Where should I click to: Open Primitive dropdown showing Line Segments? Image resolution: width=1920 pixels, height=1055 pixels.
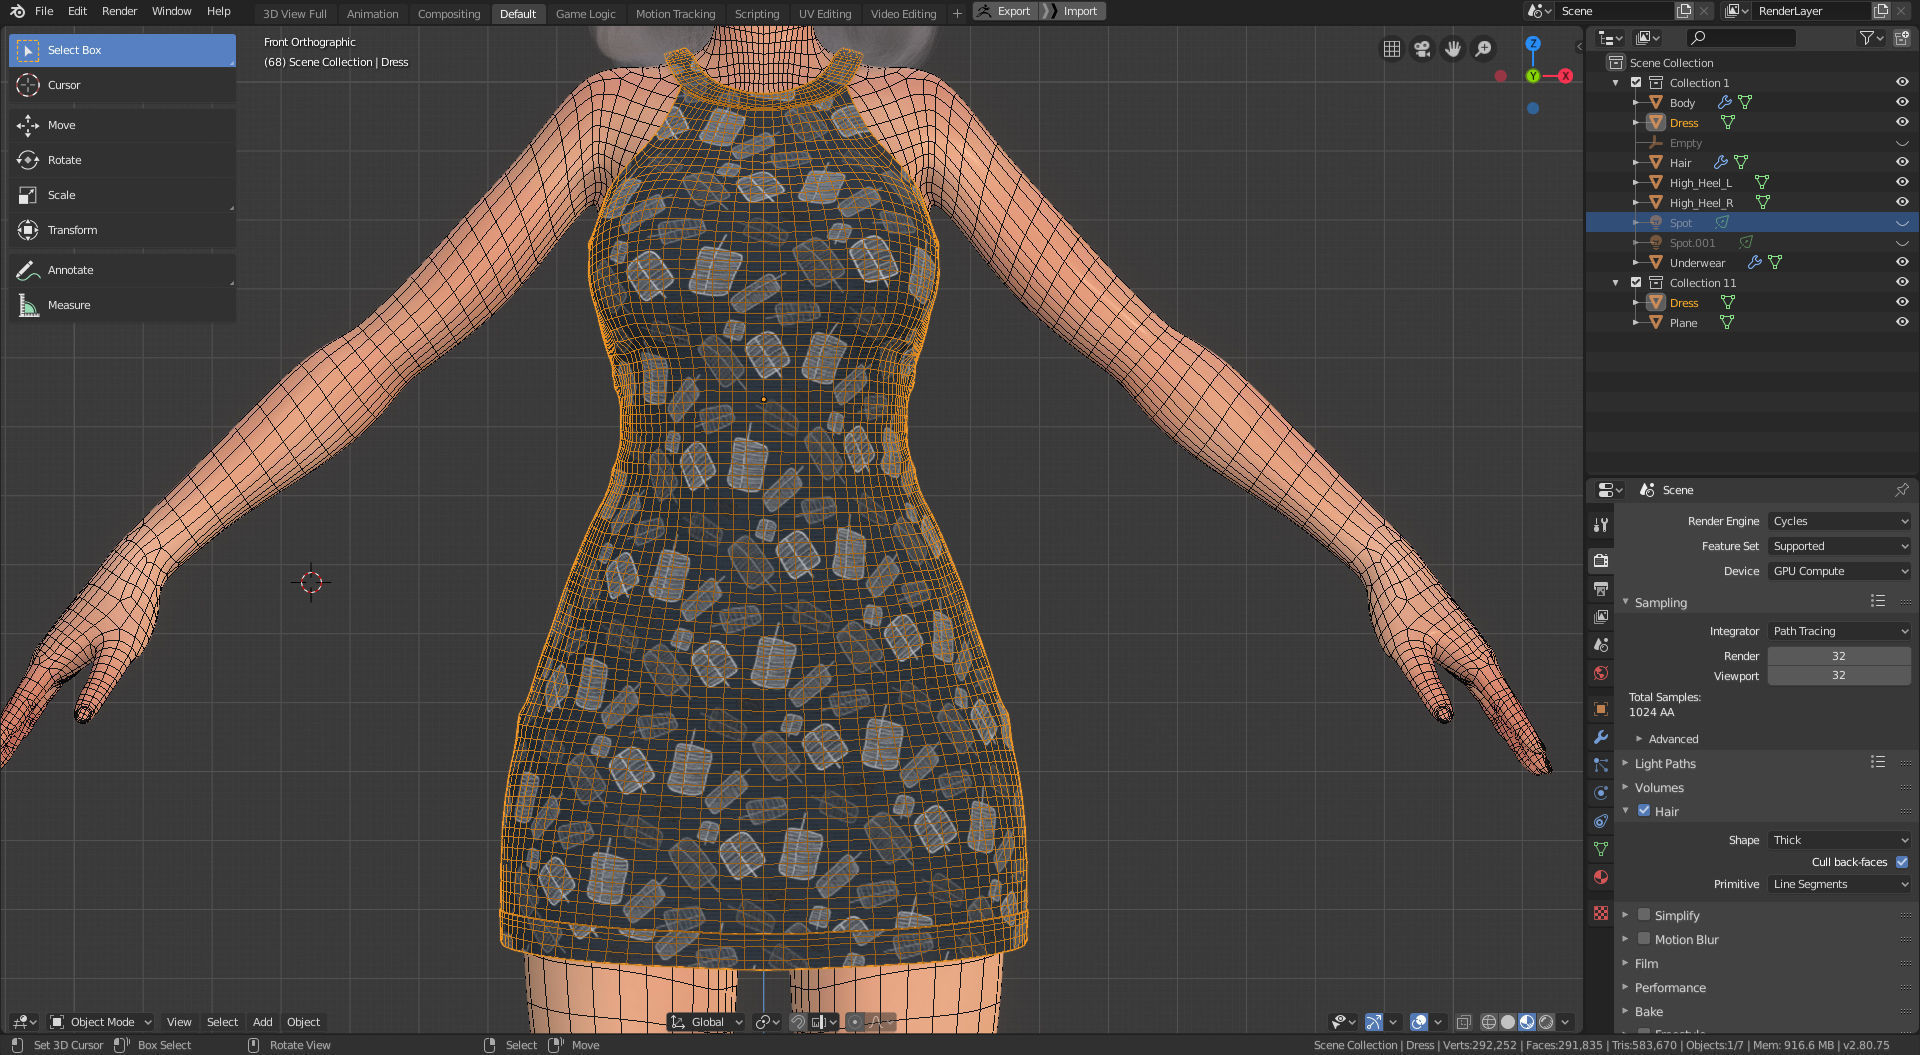coord(1839,884)
